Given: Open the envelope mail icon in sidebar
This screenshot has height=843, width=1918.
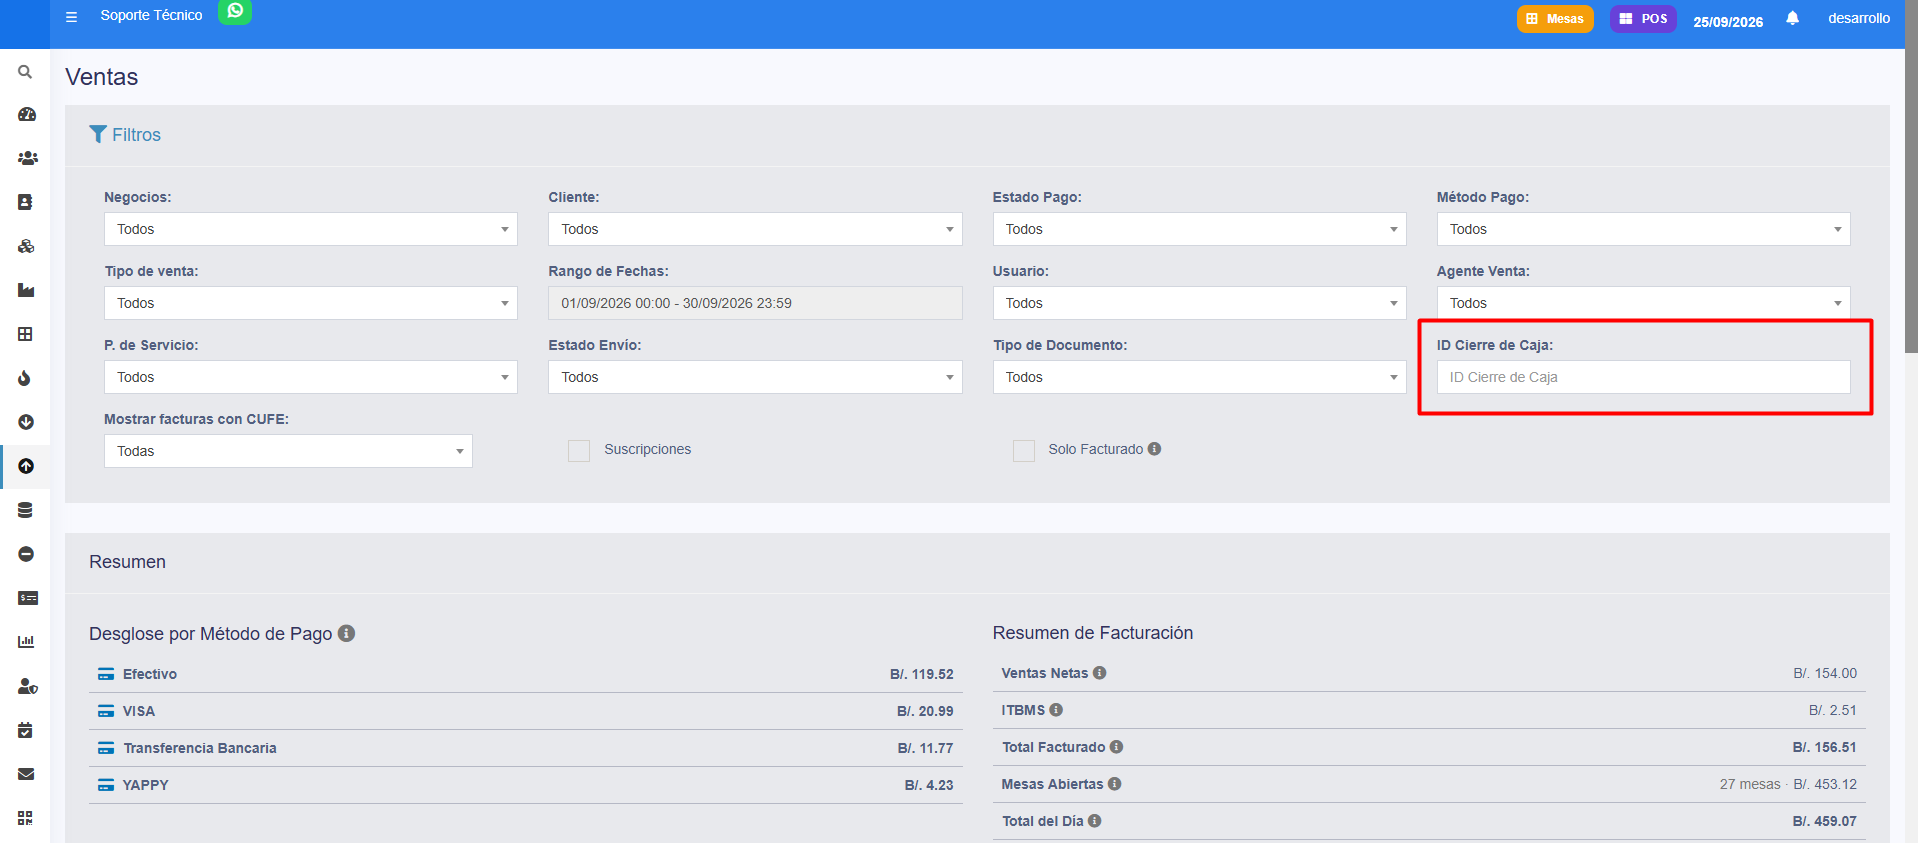Looking at the screenshot, I should 26,774.
